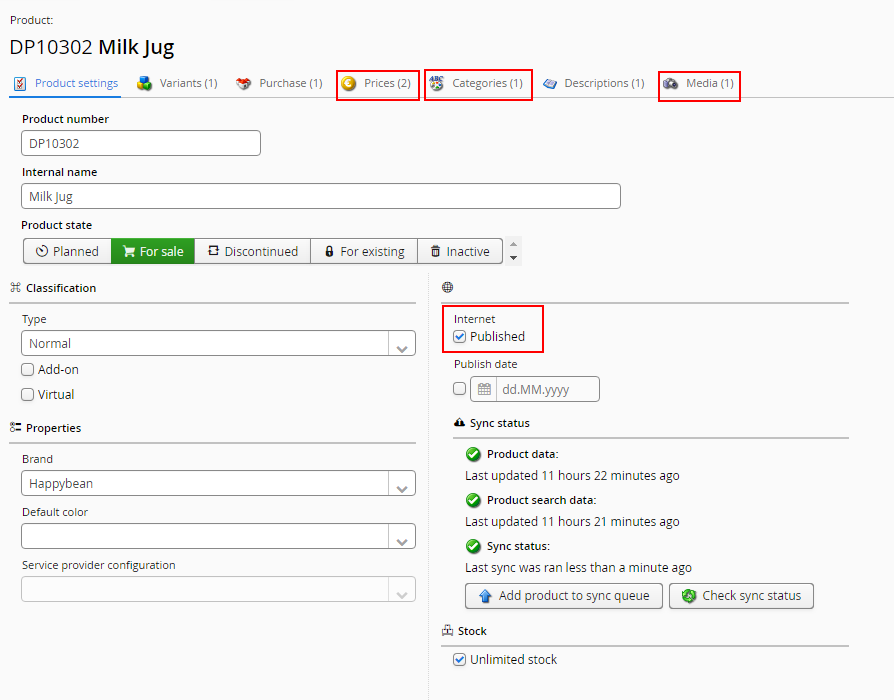
Task: Click the Prices tab coin icon
Action: 349,84
